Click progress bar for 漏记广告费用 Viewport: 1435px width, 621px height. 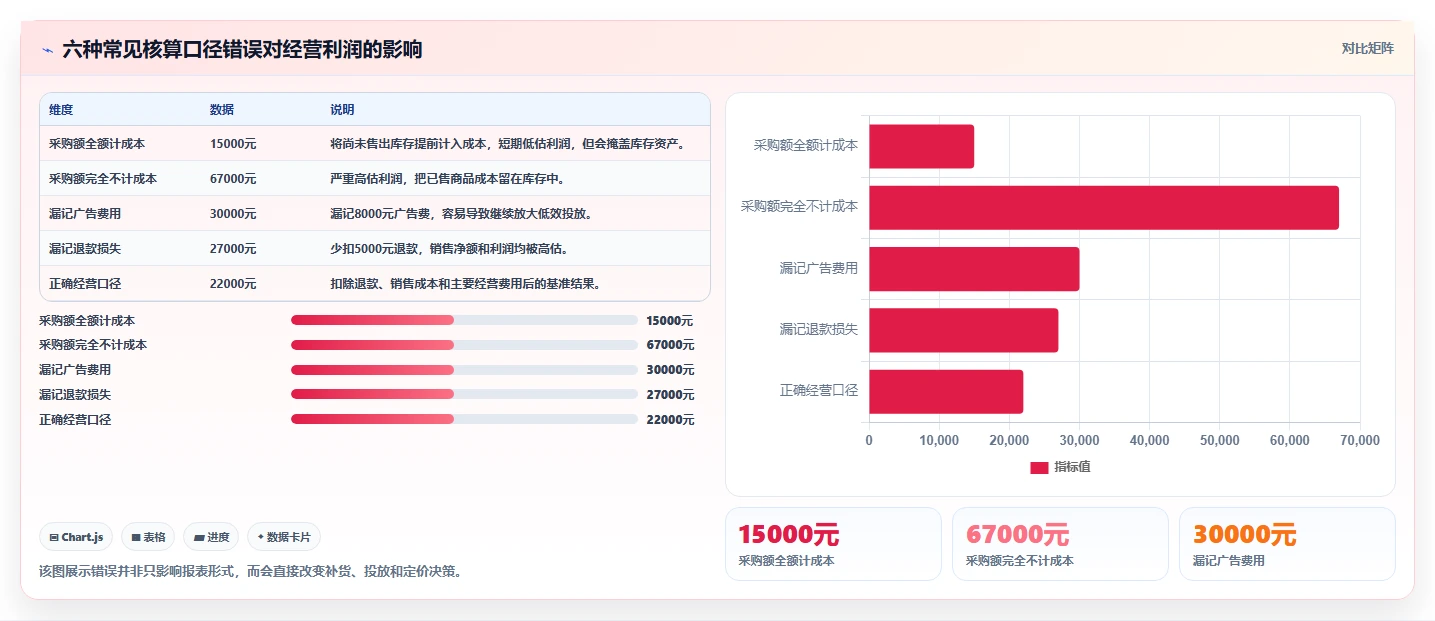tap(464, 370)
